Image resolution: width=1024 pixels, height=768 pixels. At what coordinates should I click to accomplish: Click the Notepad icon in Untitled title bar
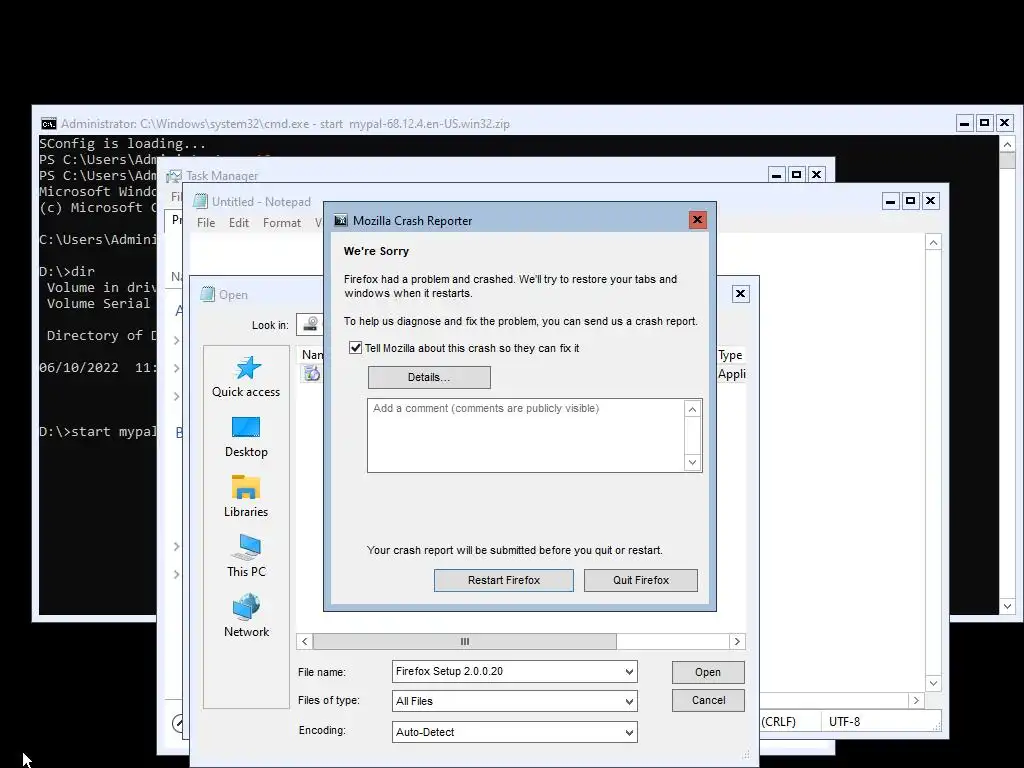[x=200, y=201]
